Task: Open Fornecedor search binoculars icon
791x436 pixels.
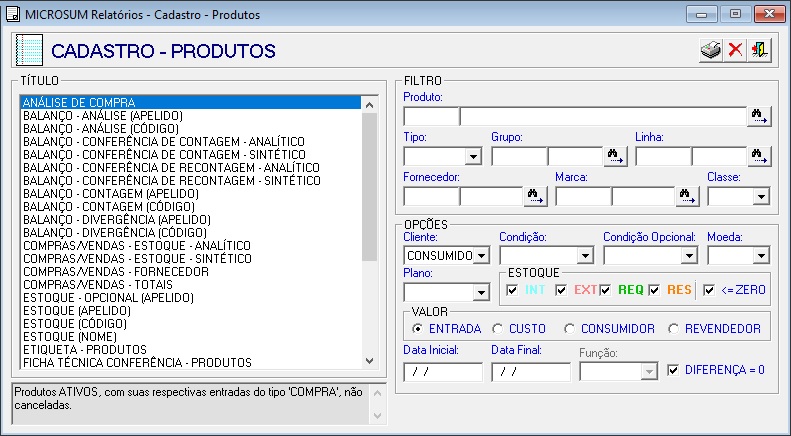Action: point(536,196)
